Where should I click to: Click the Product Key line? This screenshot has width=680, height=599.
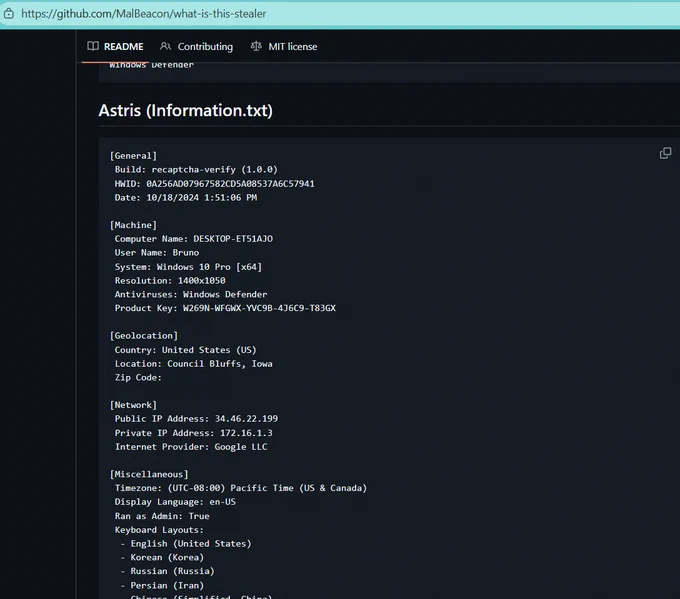[x=225, y=308]
